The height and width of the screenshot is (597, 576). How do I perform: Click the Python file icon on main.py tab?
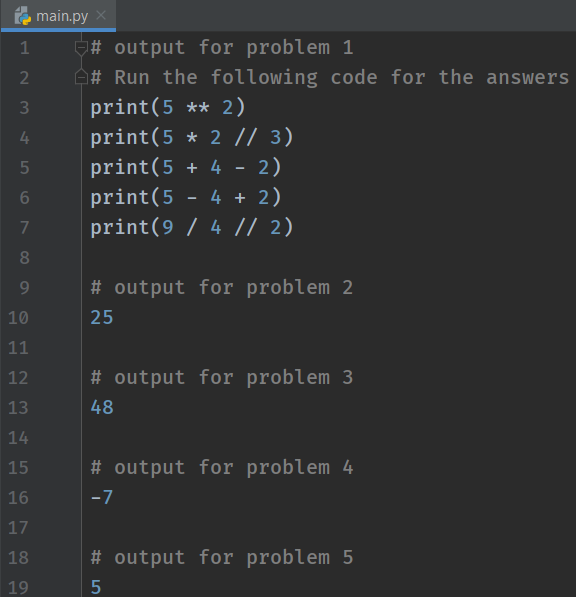(22, 16)
